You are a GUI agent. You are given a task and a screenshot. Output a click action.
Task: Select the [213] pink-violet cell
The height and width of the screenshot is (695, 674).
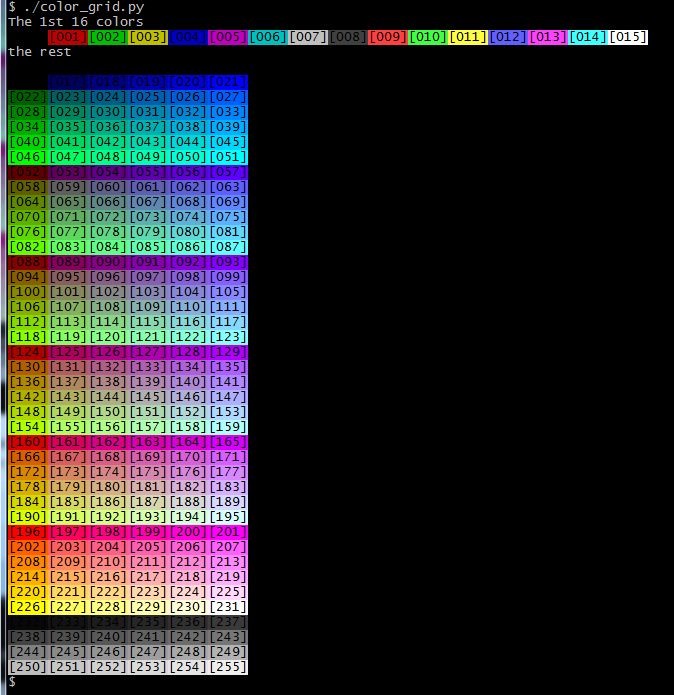coord(228,562)
